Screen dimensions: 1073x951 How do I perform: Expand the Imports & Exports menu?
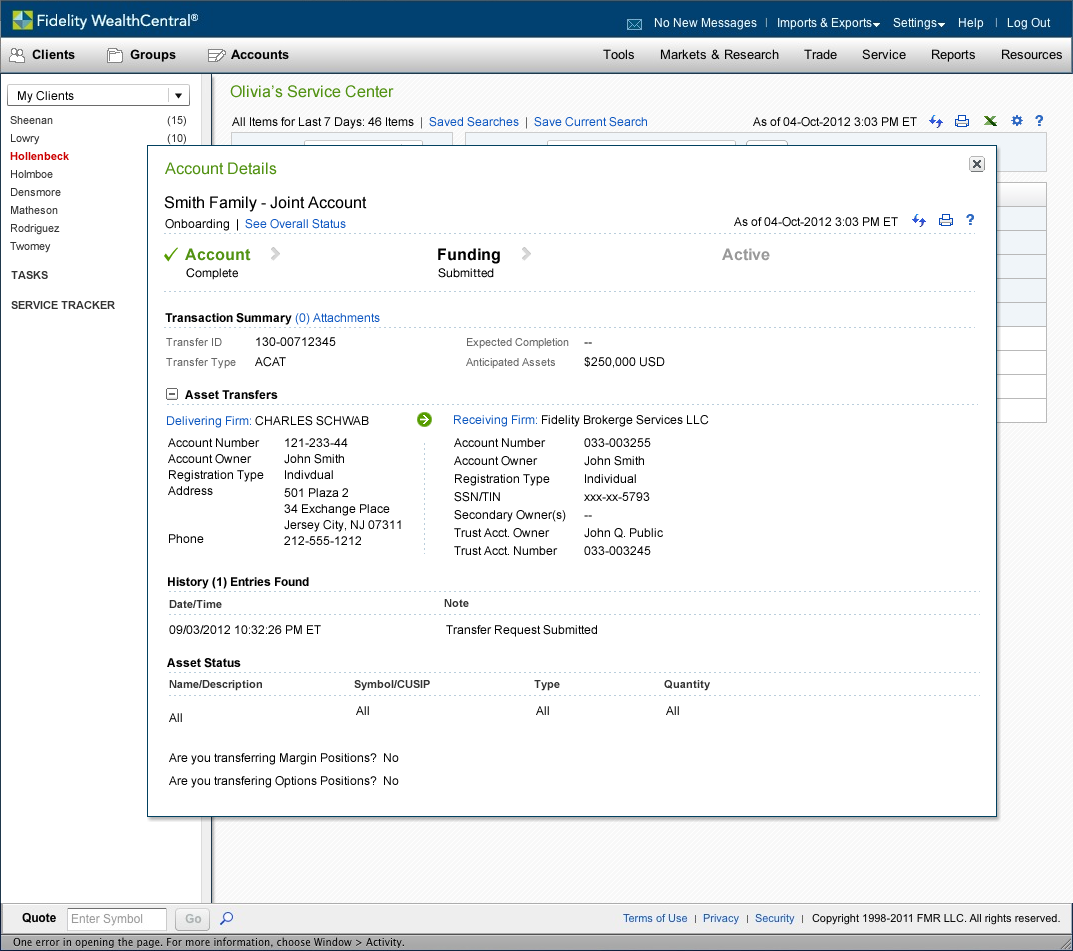pyautogui.click(x=828, y=23)
